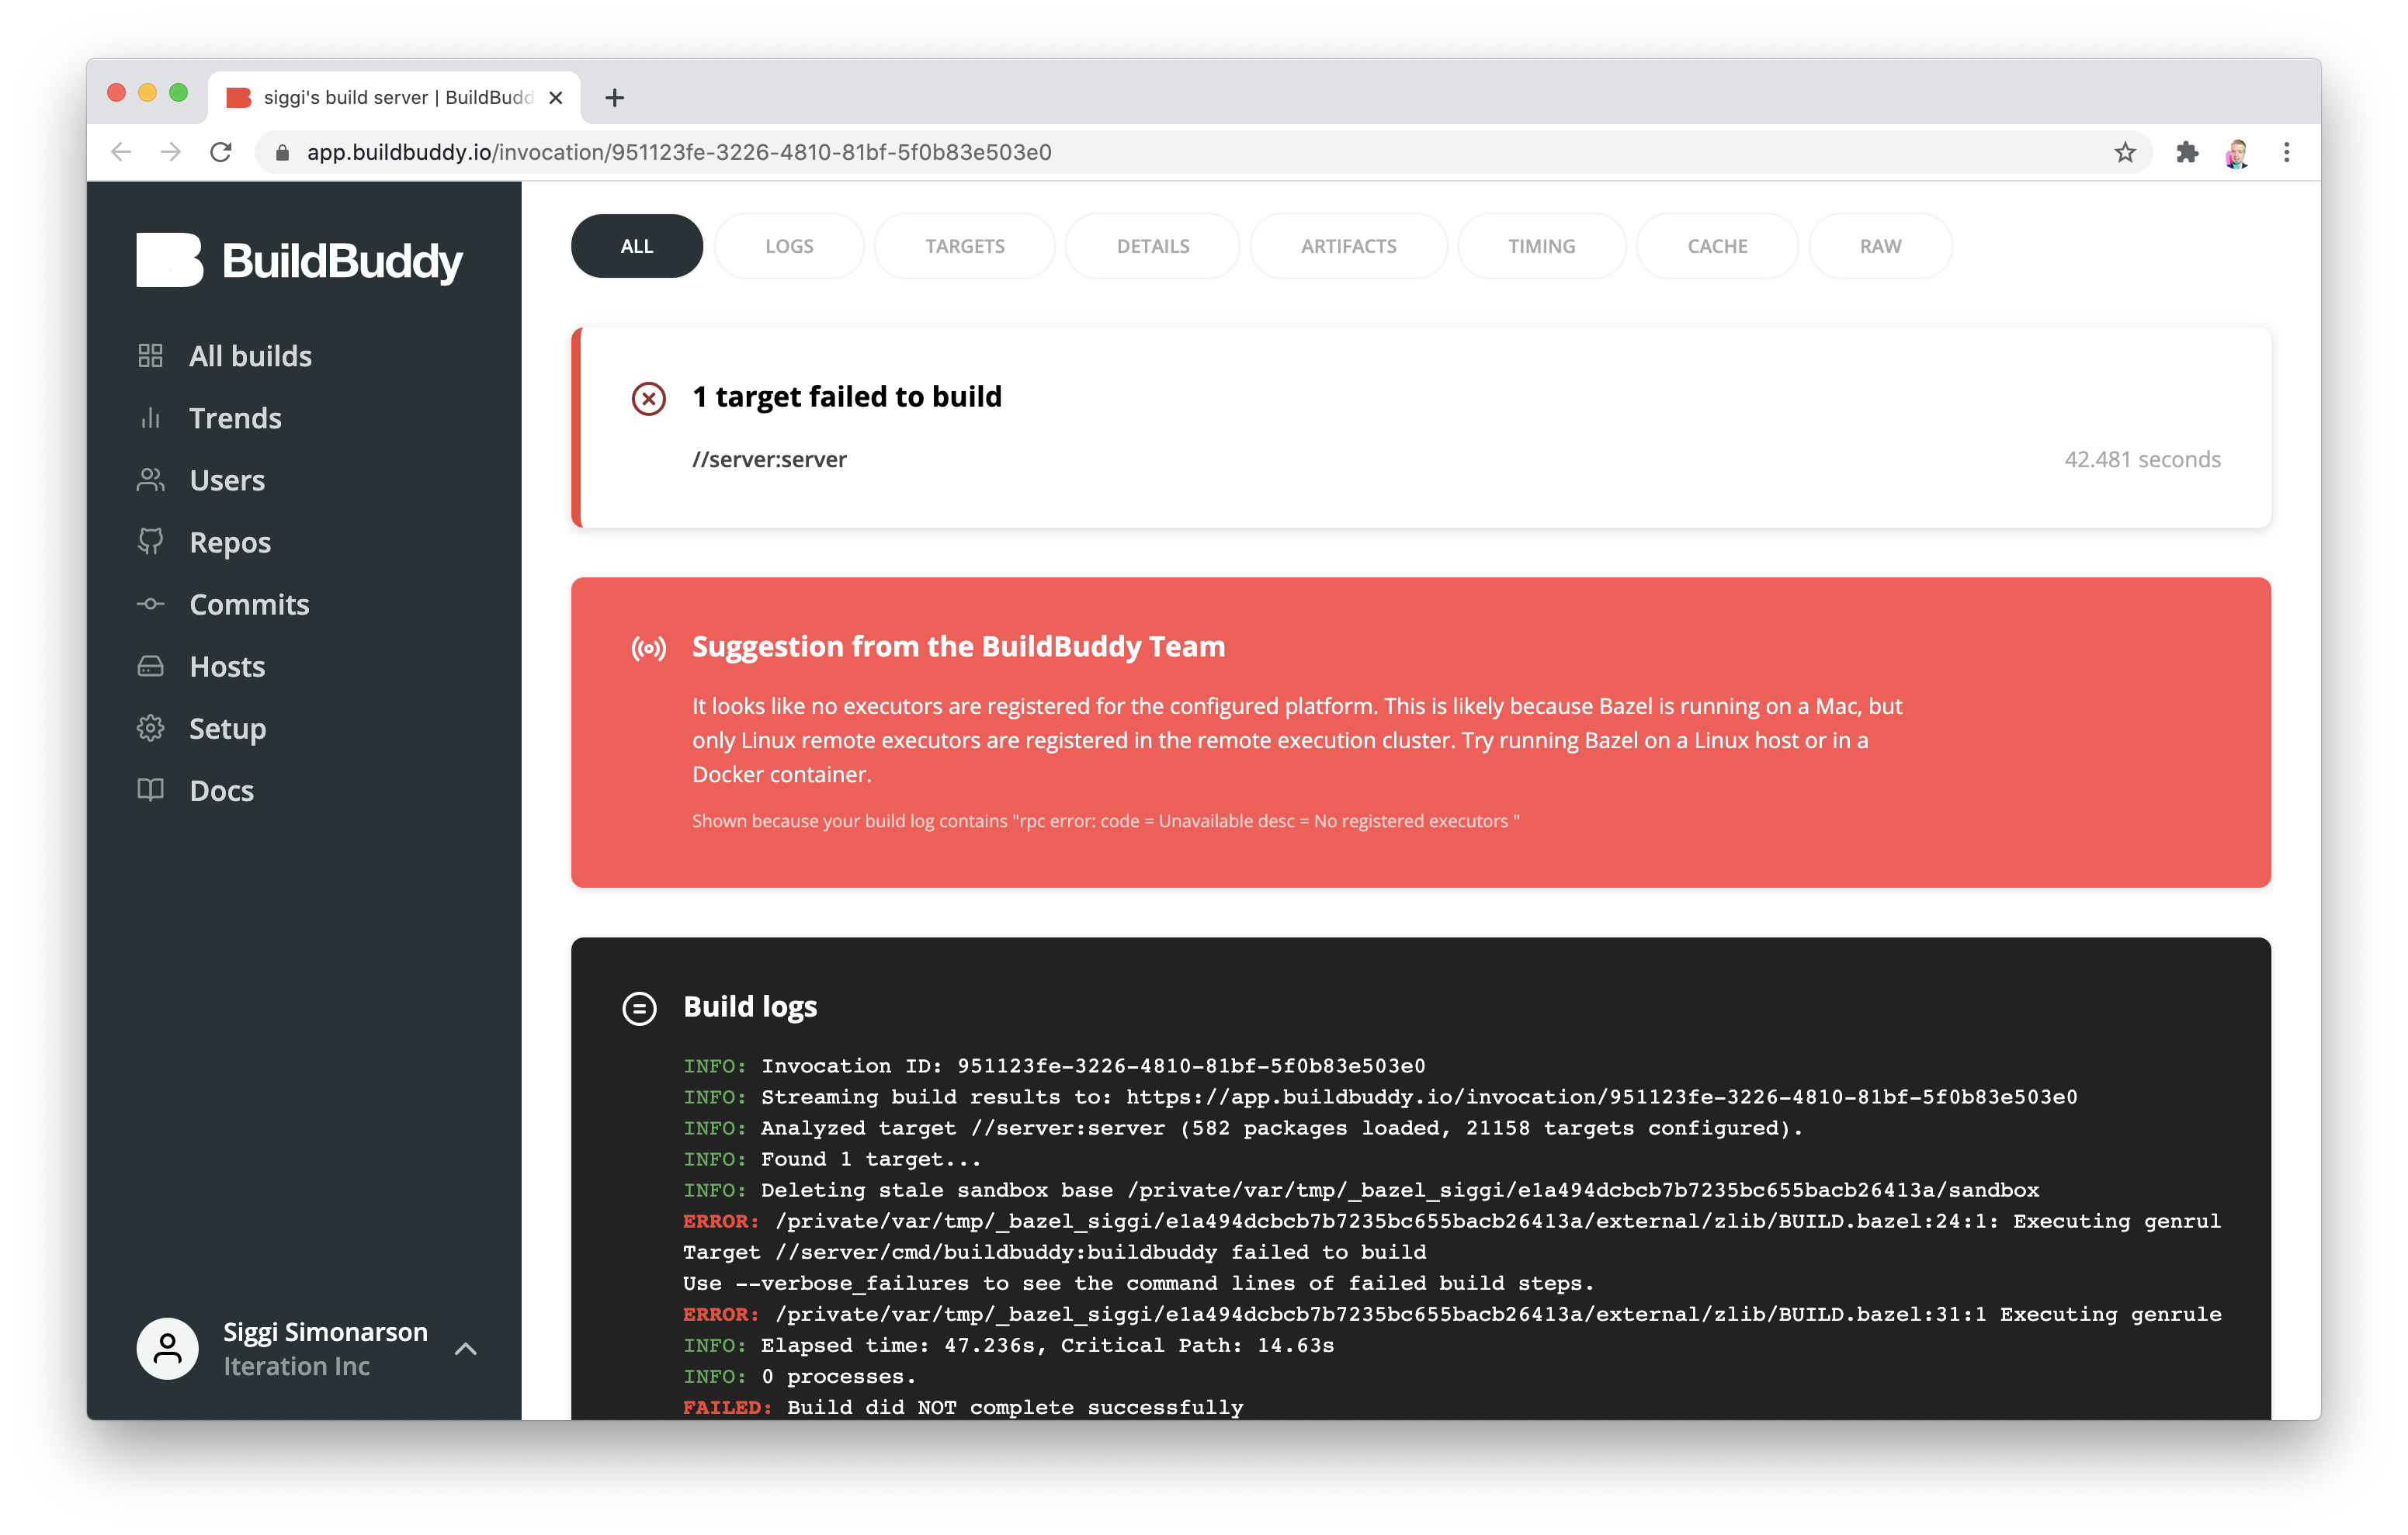This screenshot has height=1535, width=2408.
Task: Open the Users page via people icon
Action: pyautogui.click(x=150, y=480)
